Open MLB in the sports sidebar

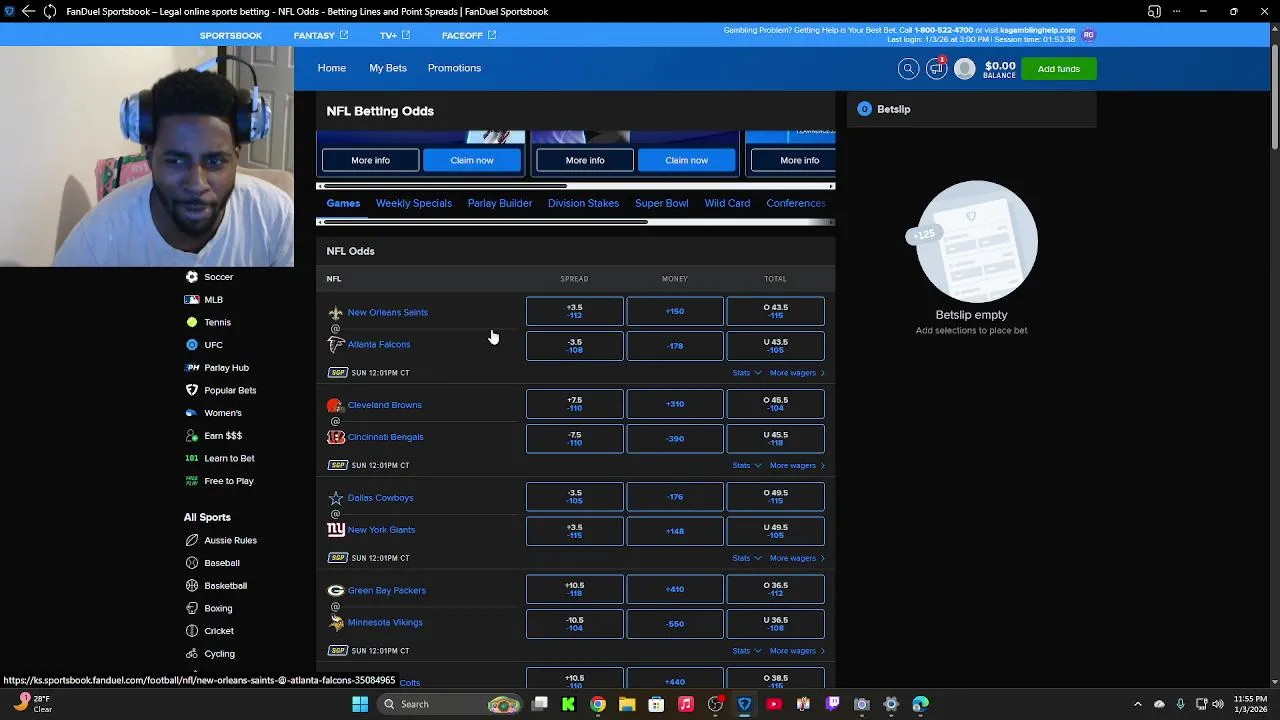(204, 300)
